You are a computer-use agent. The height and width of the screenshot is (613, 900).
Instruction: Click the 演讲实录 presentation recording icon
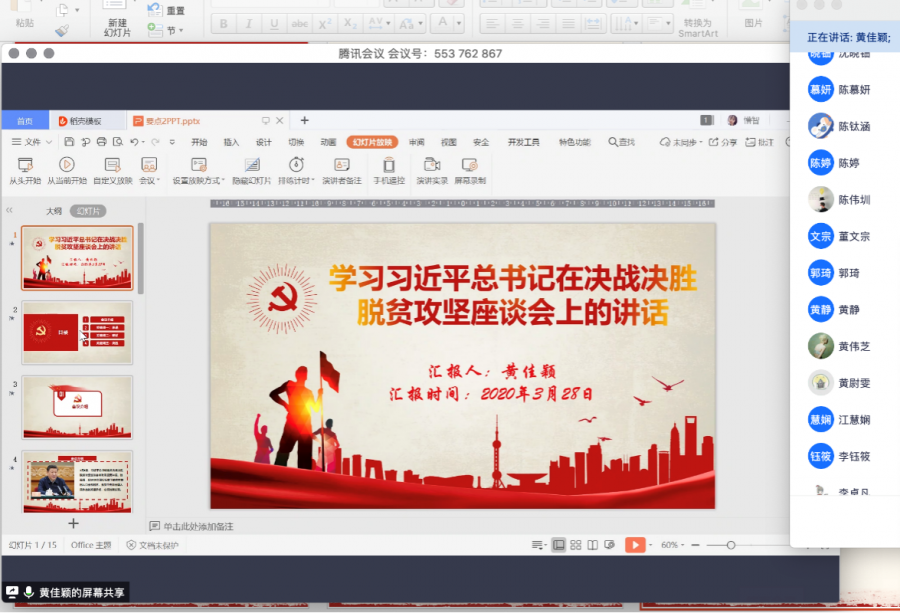pyautogui.click(x=432, y=165)
